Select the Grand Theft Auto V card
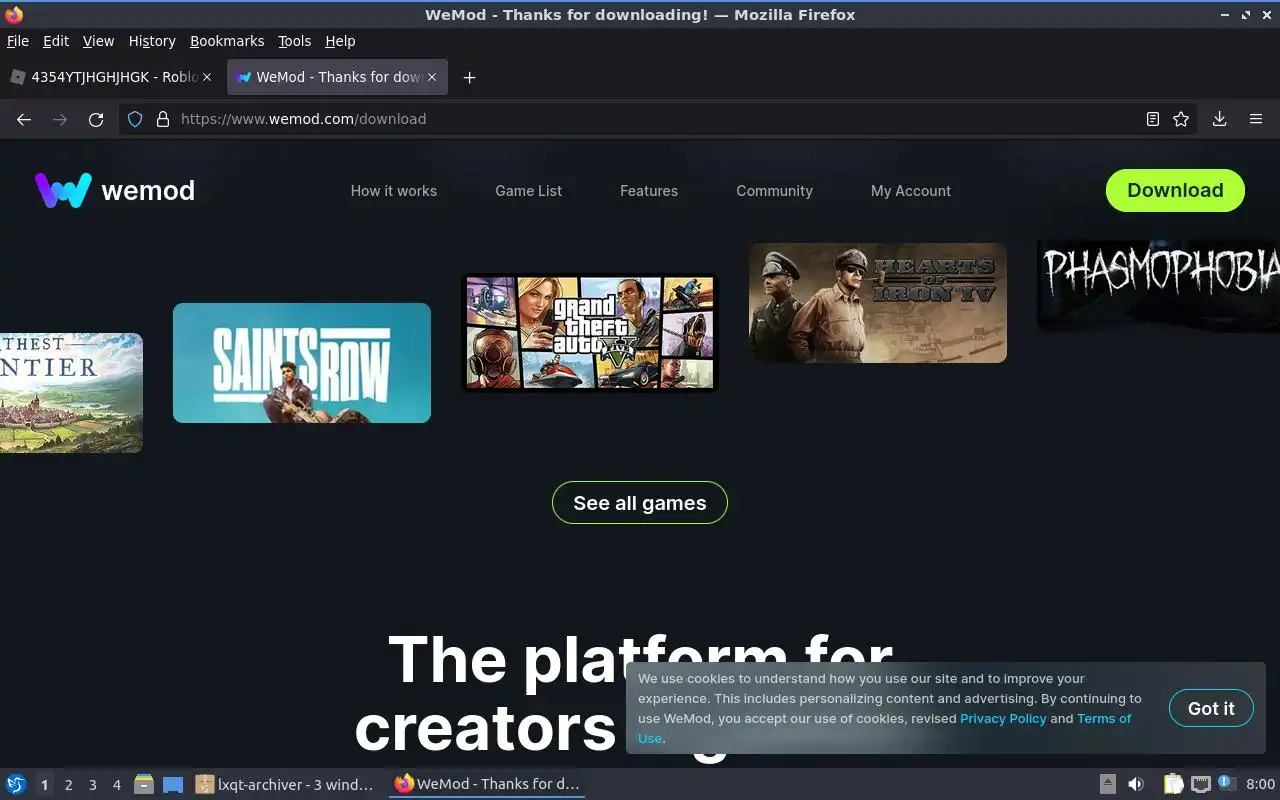Screen dimensions: 1280x800 (590, 333)
